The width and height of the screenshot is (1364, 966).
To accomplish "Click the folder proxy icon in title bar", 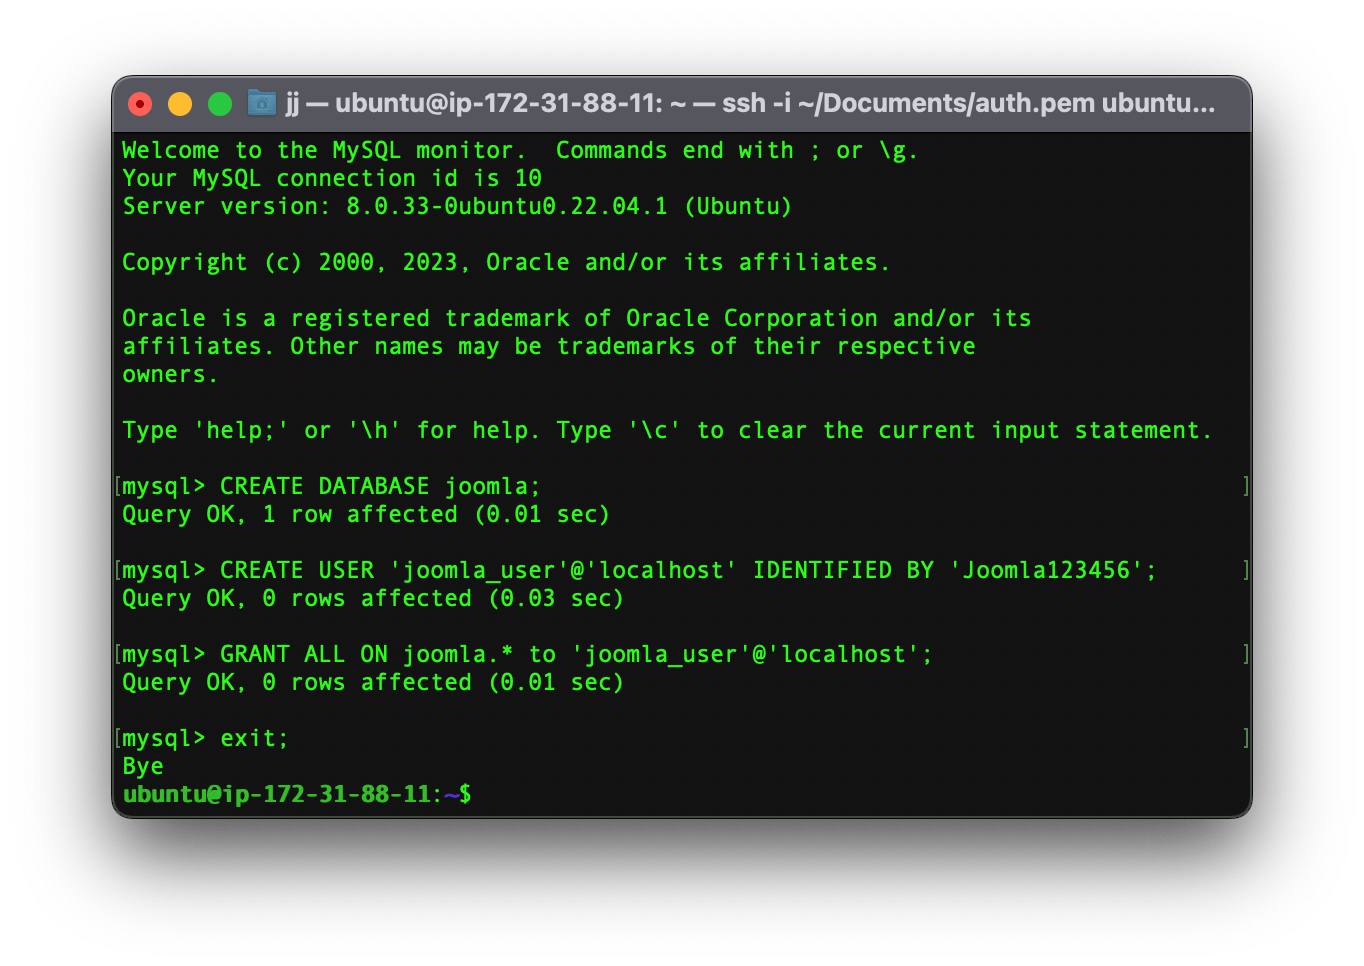I will click(262, 103).
